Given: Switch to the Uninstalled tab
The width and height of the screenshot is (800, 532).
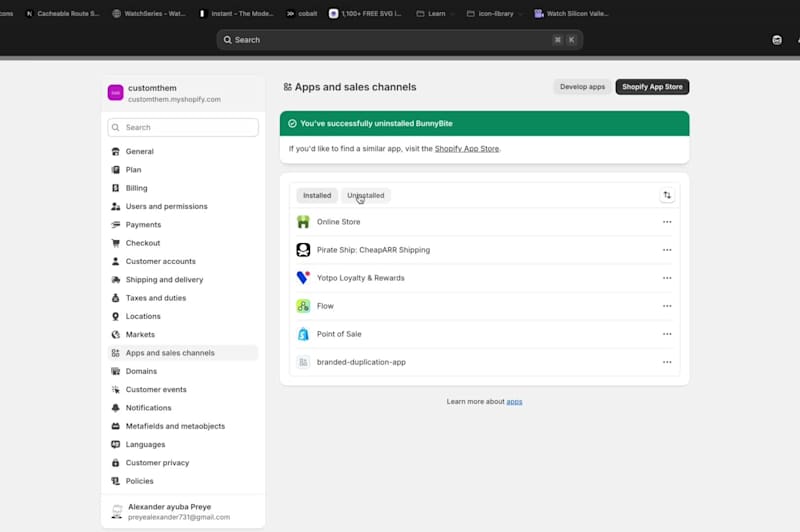Looking at the screenshot, I should tap(365, 196).
